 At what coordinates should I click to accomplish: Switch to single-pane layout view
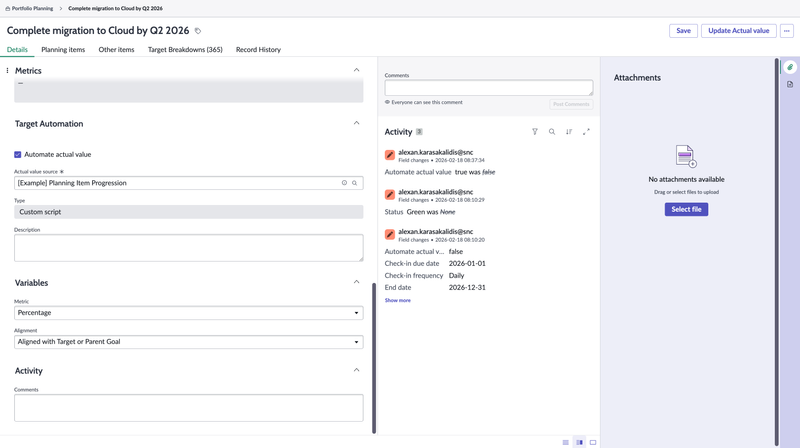[x=593, y=442]
